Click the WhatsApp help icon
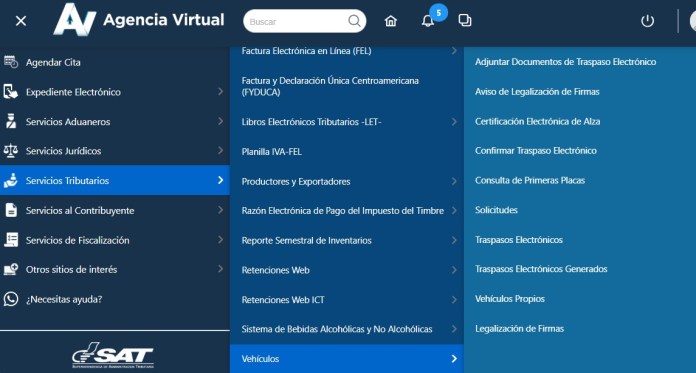The width and height of the screenshot is (696, 373). [x=11, y=299]
